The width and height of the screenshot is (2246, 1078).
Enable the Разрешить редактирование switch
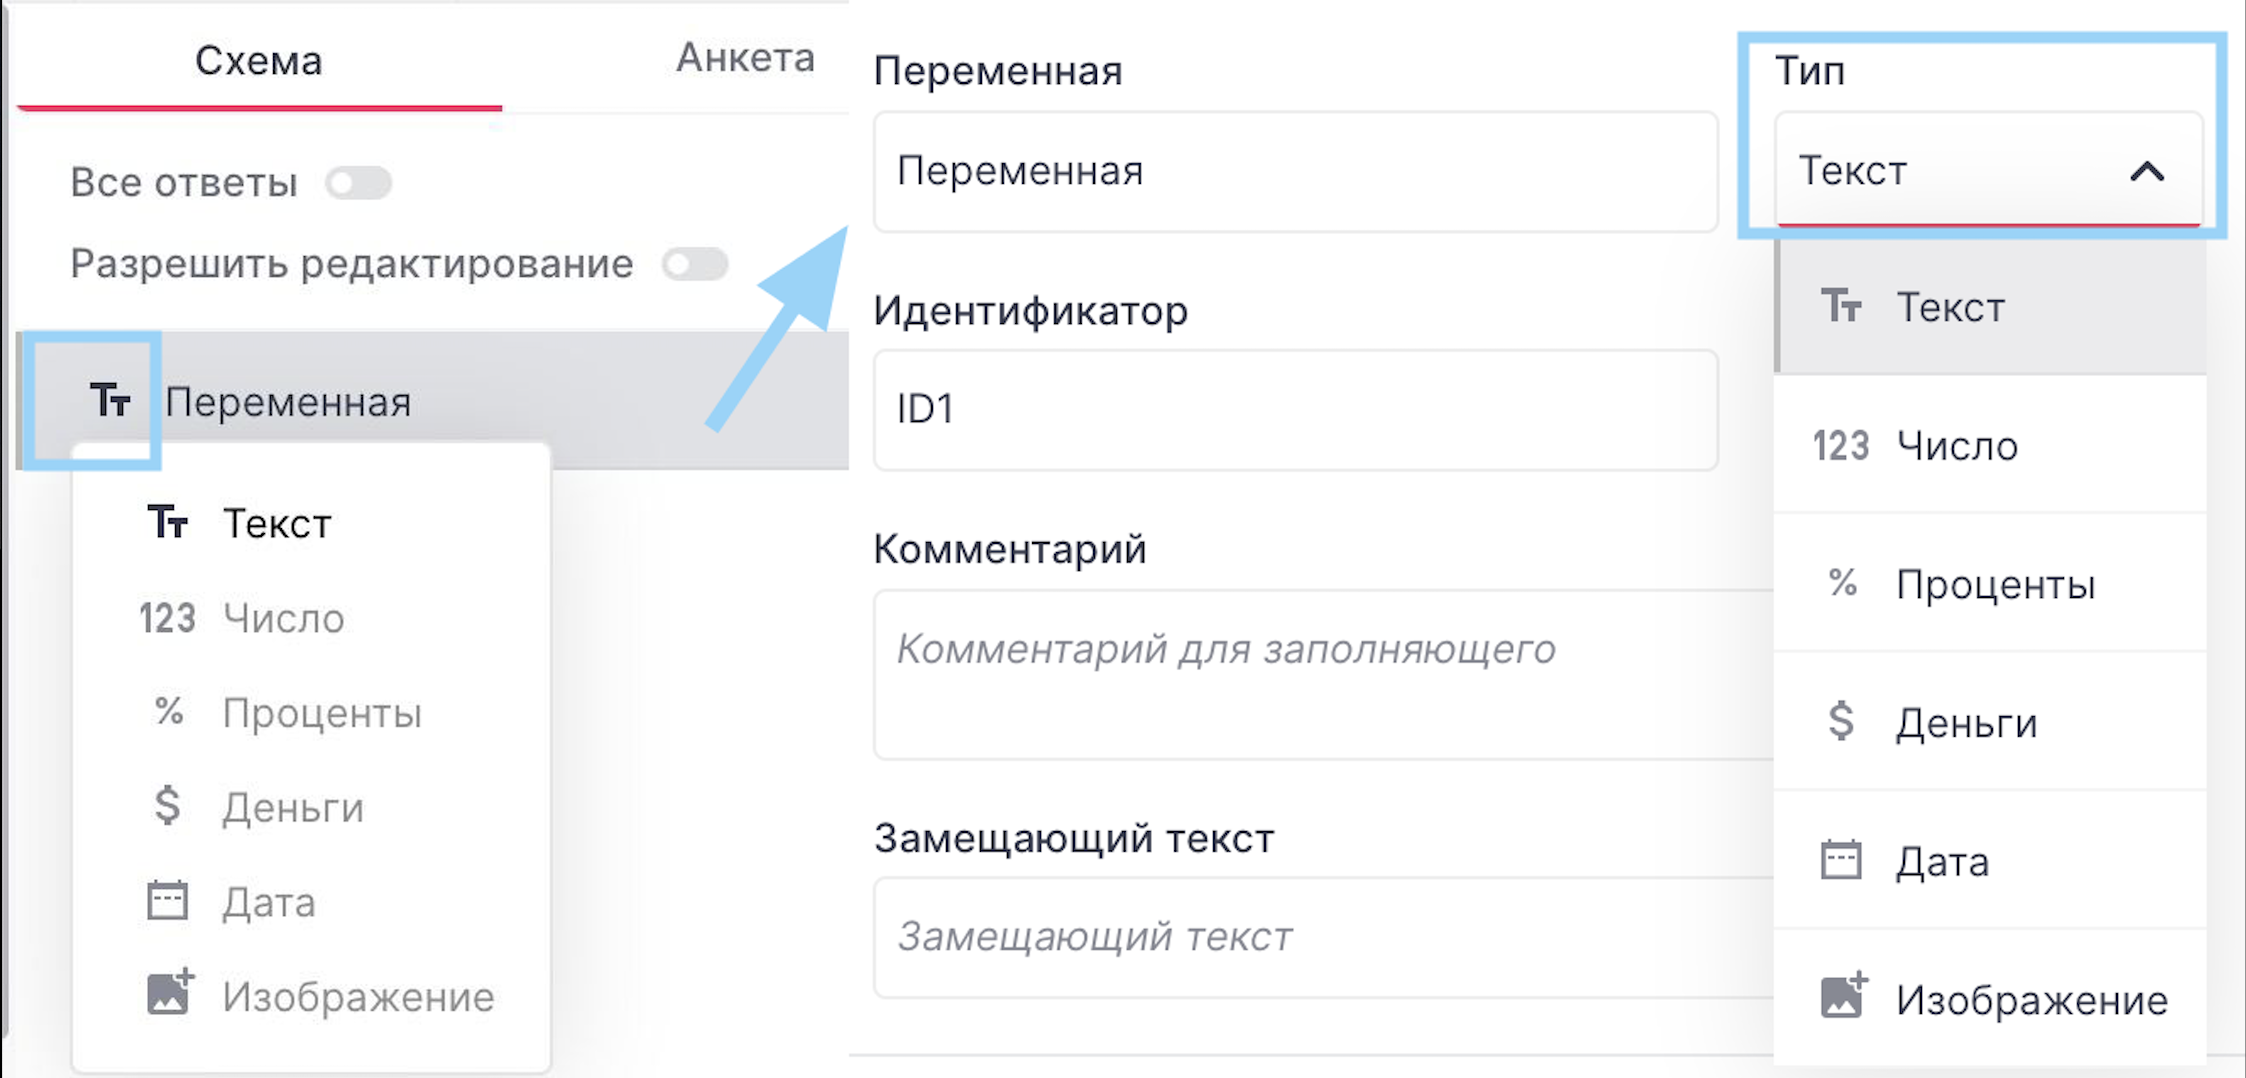(695, 264)
